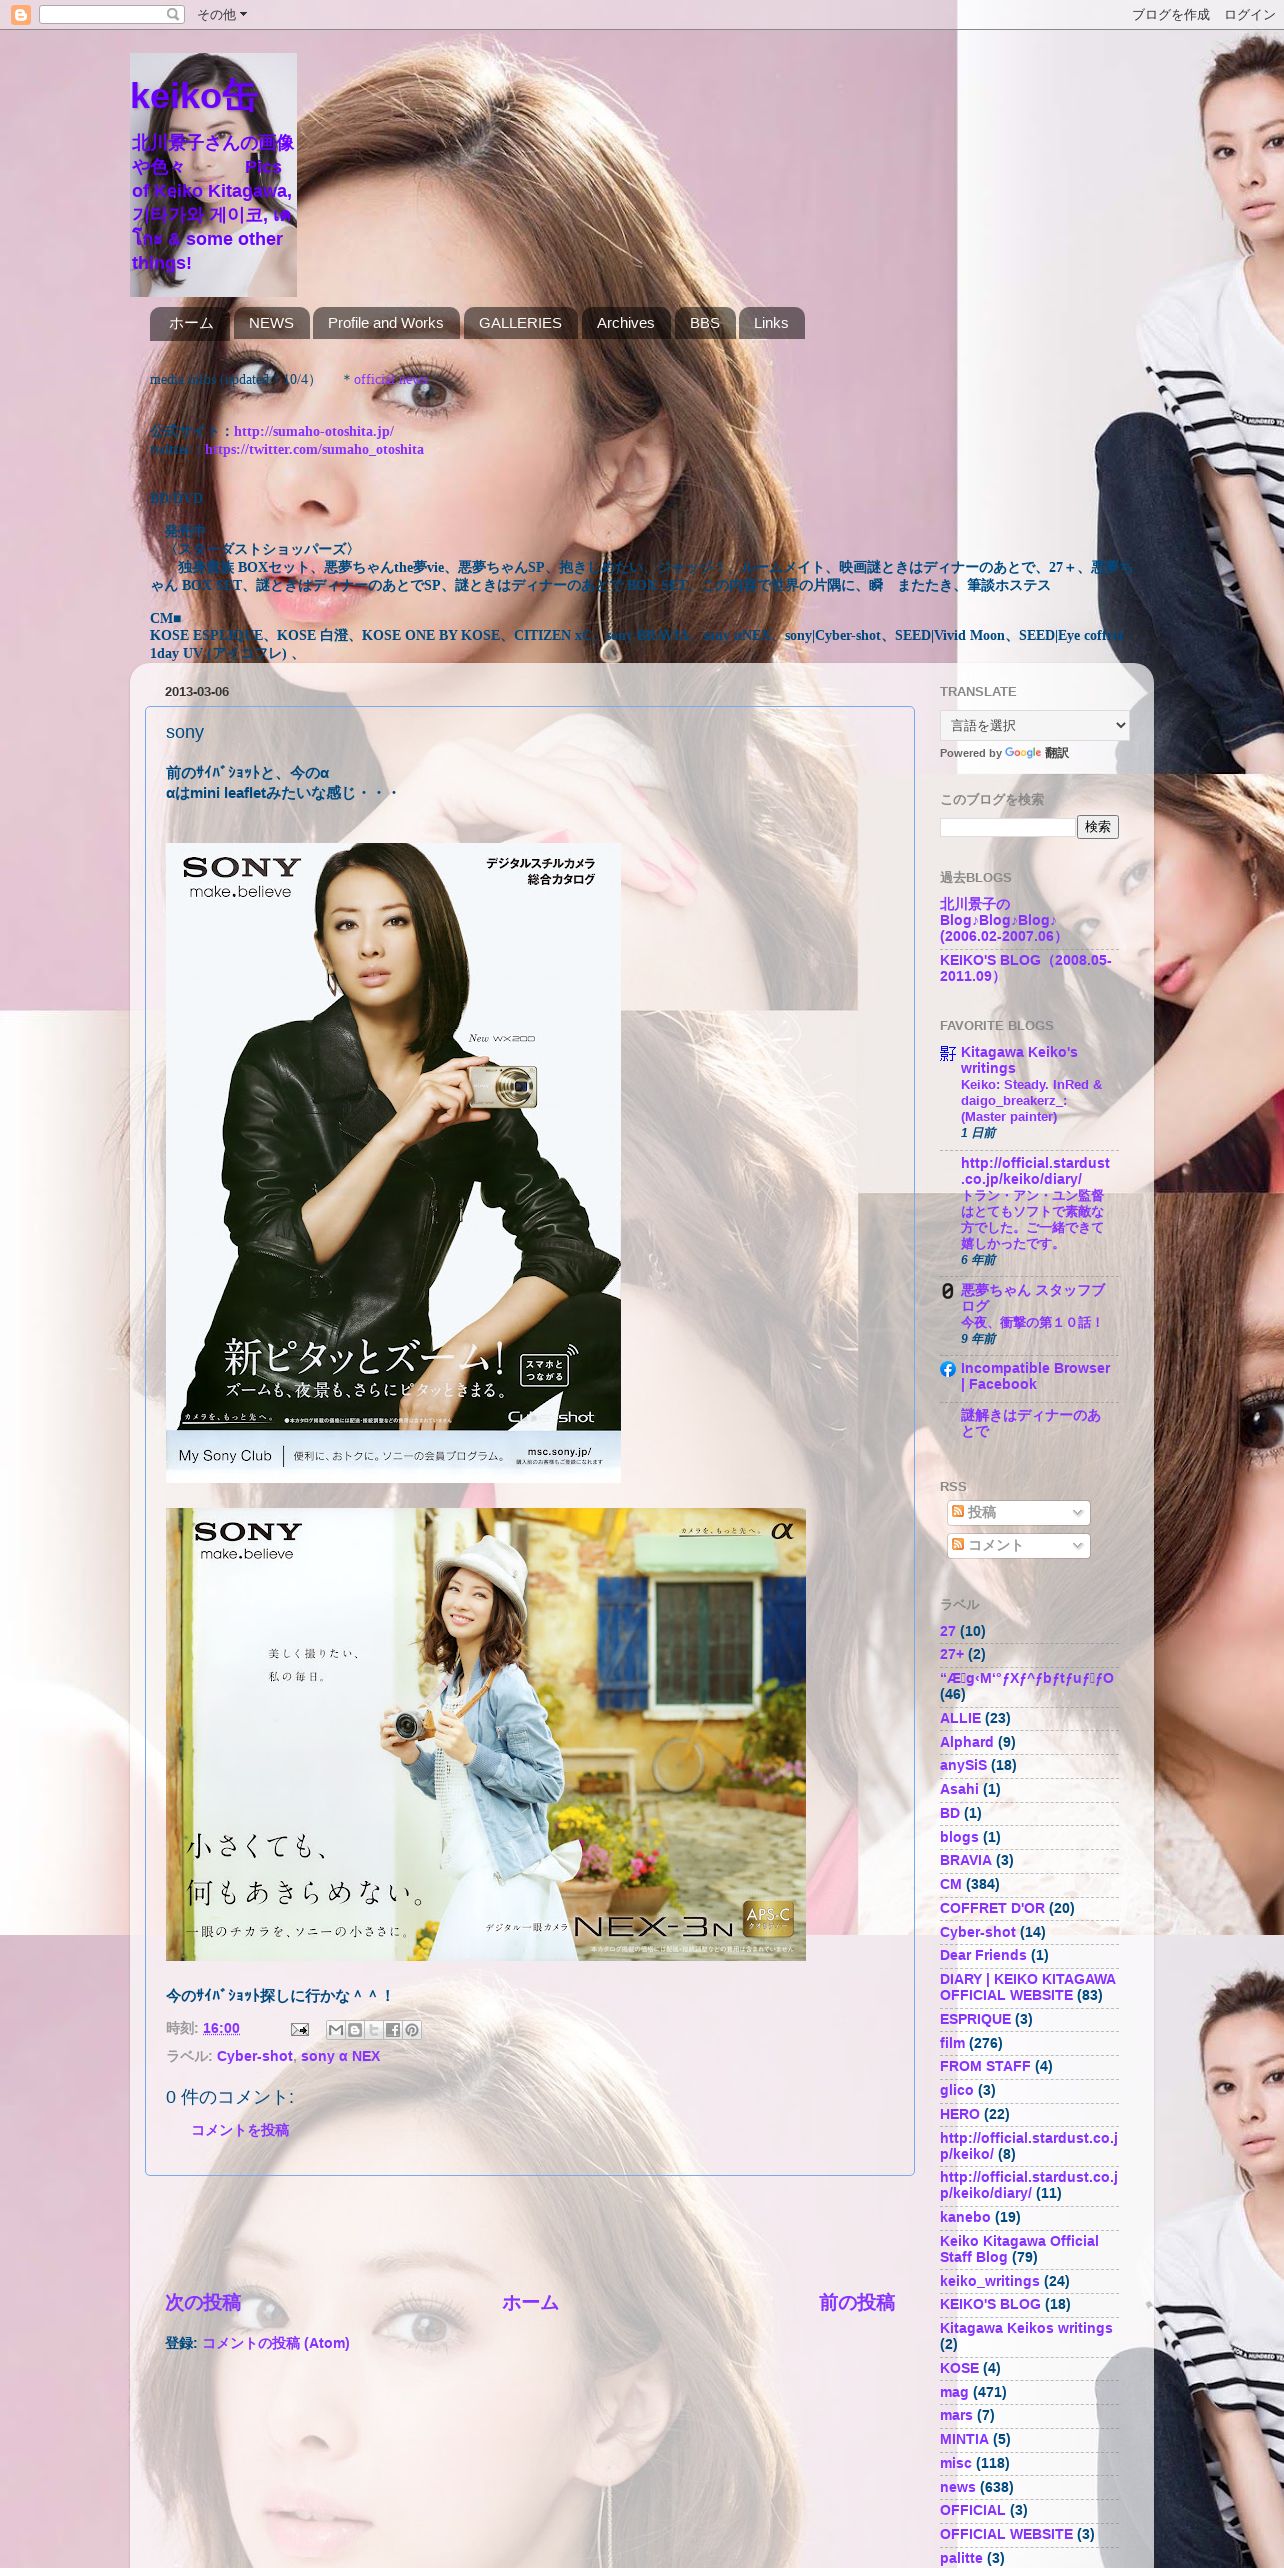
Task: Share post on Twitter icon
Action: [x=374, y=2029]
